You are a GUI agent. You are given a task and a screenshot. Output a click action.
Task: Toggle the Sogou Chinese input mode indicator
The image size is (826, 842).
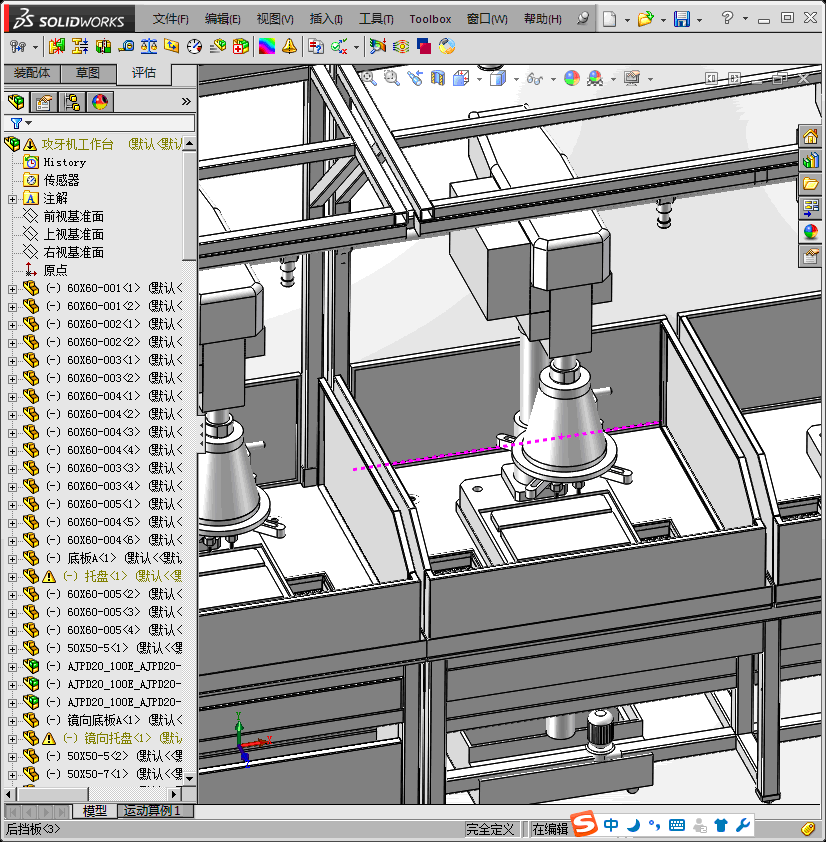[x=611, y=826]
